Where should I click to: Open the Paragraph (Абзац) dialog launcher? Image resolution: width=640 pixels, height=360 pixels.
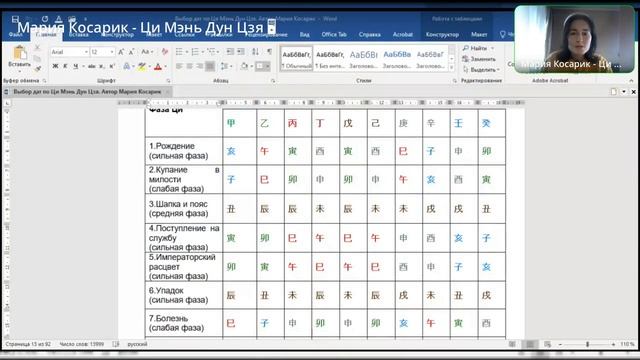[273, 81]
